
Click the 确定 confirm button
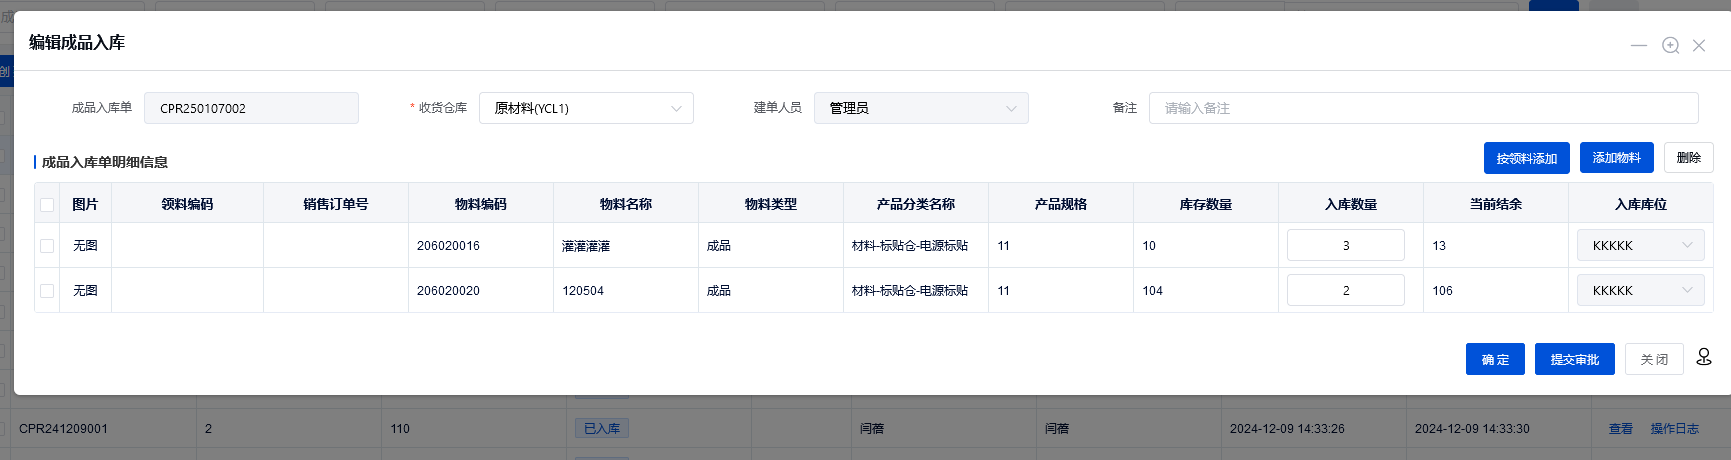pos(1495,360)
